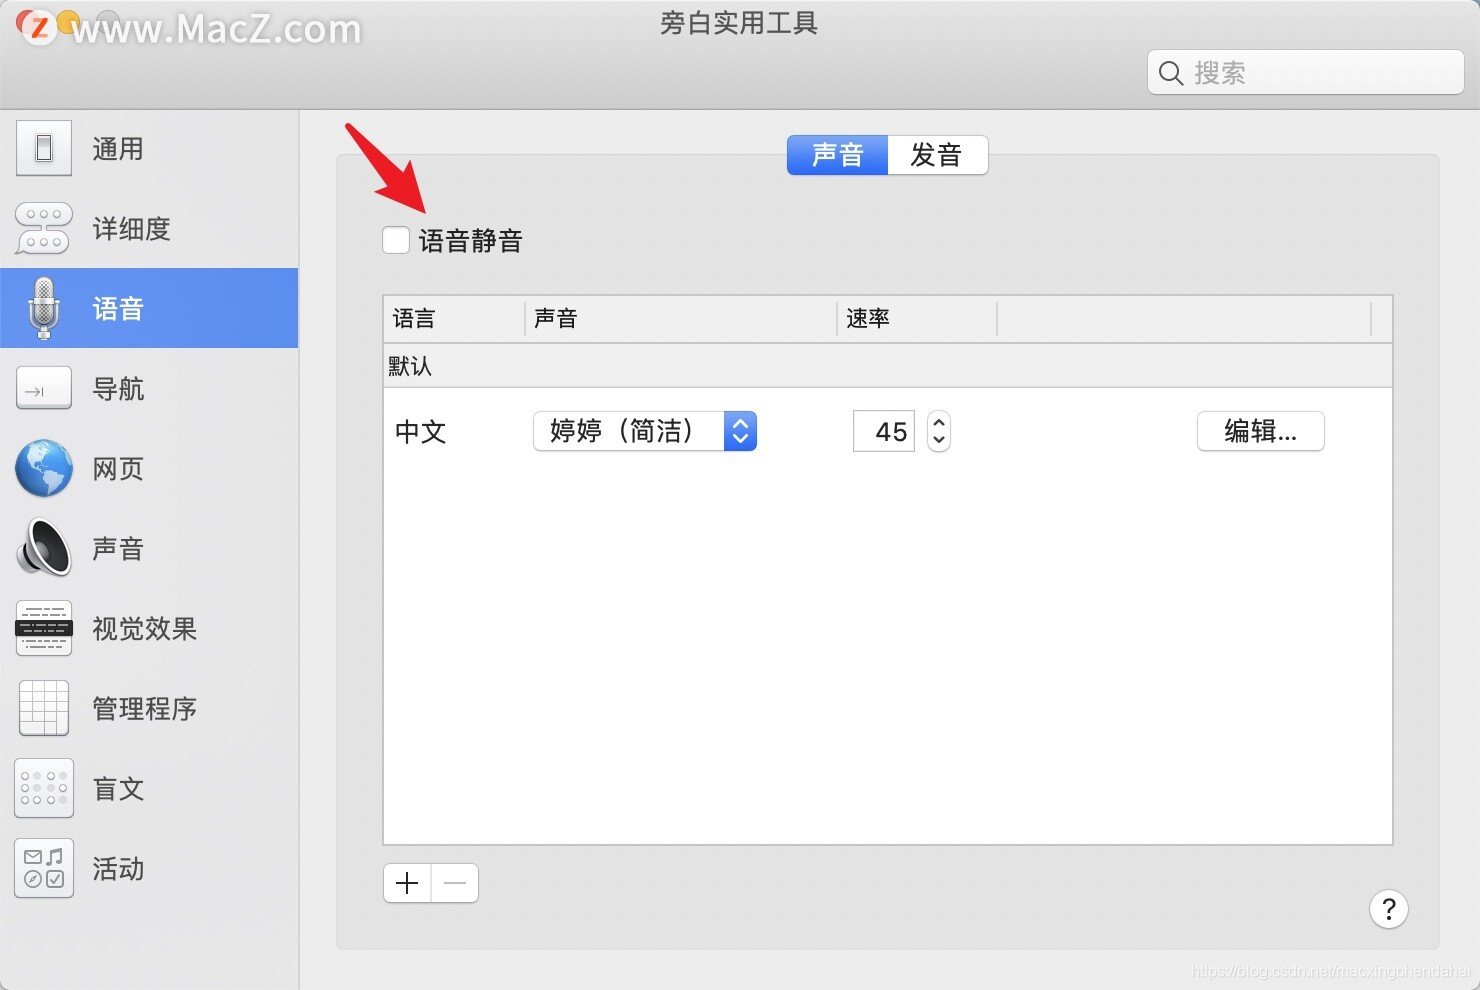
Task: Select the 网页 globe icon
Action: (x=44, y=468)
